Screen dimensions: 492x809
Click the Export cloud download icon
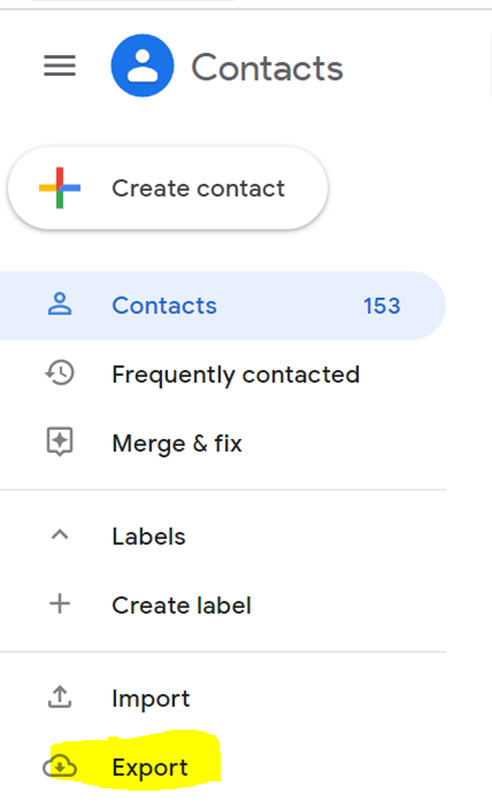(60, 767)
